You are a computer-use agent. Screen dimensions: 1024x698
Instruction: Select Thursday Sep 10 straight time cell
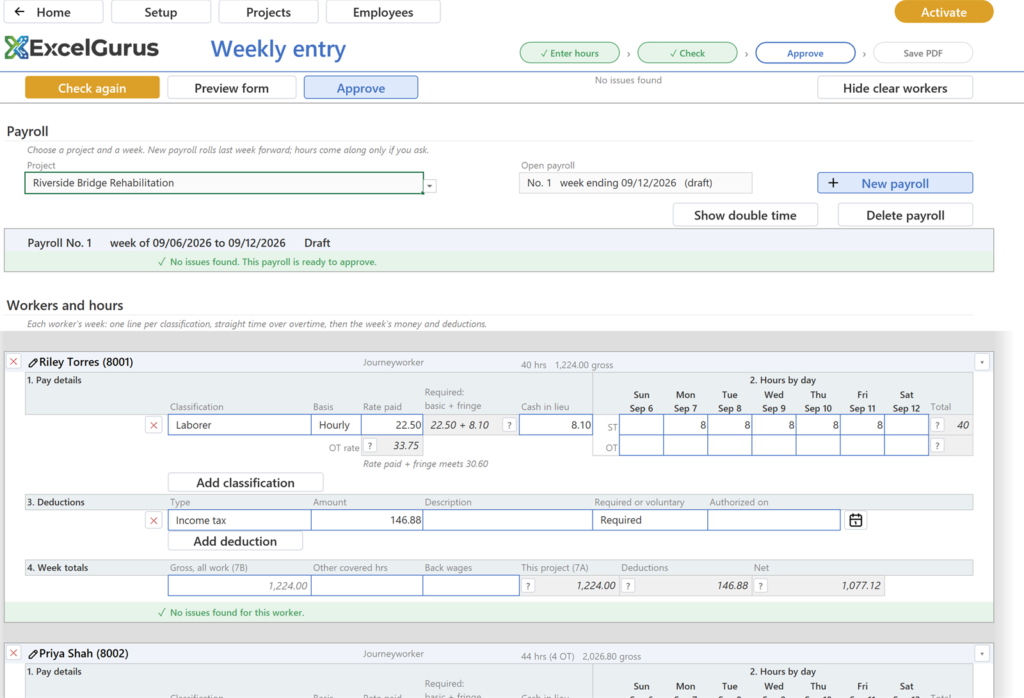point(818,425)
